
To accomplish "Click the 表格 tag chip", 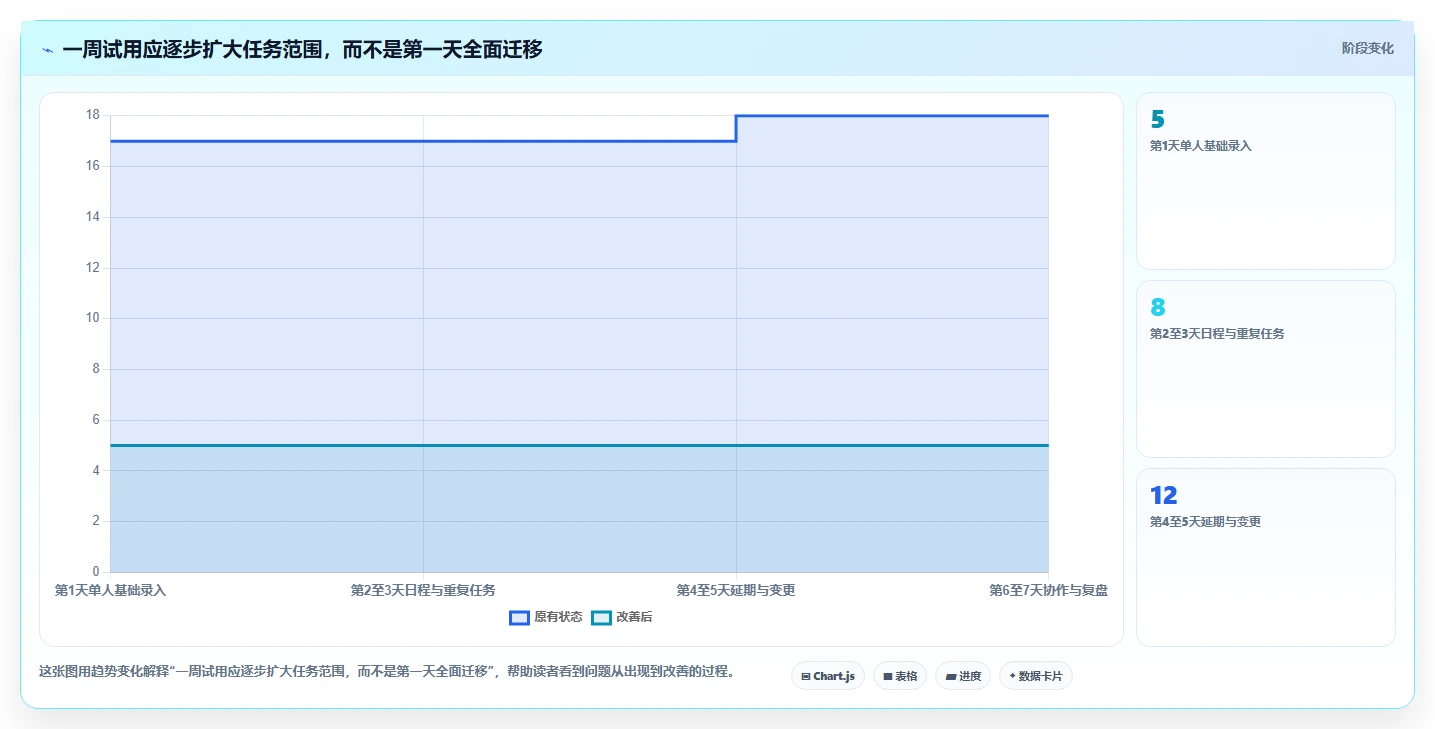I will (x=900, y=676).
